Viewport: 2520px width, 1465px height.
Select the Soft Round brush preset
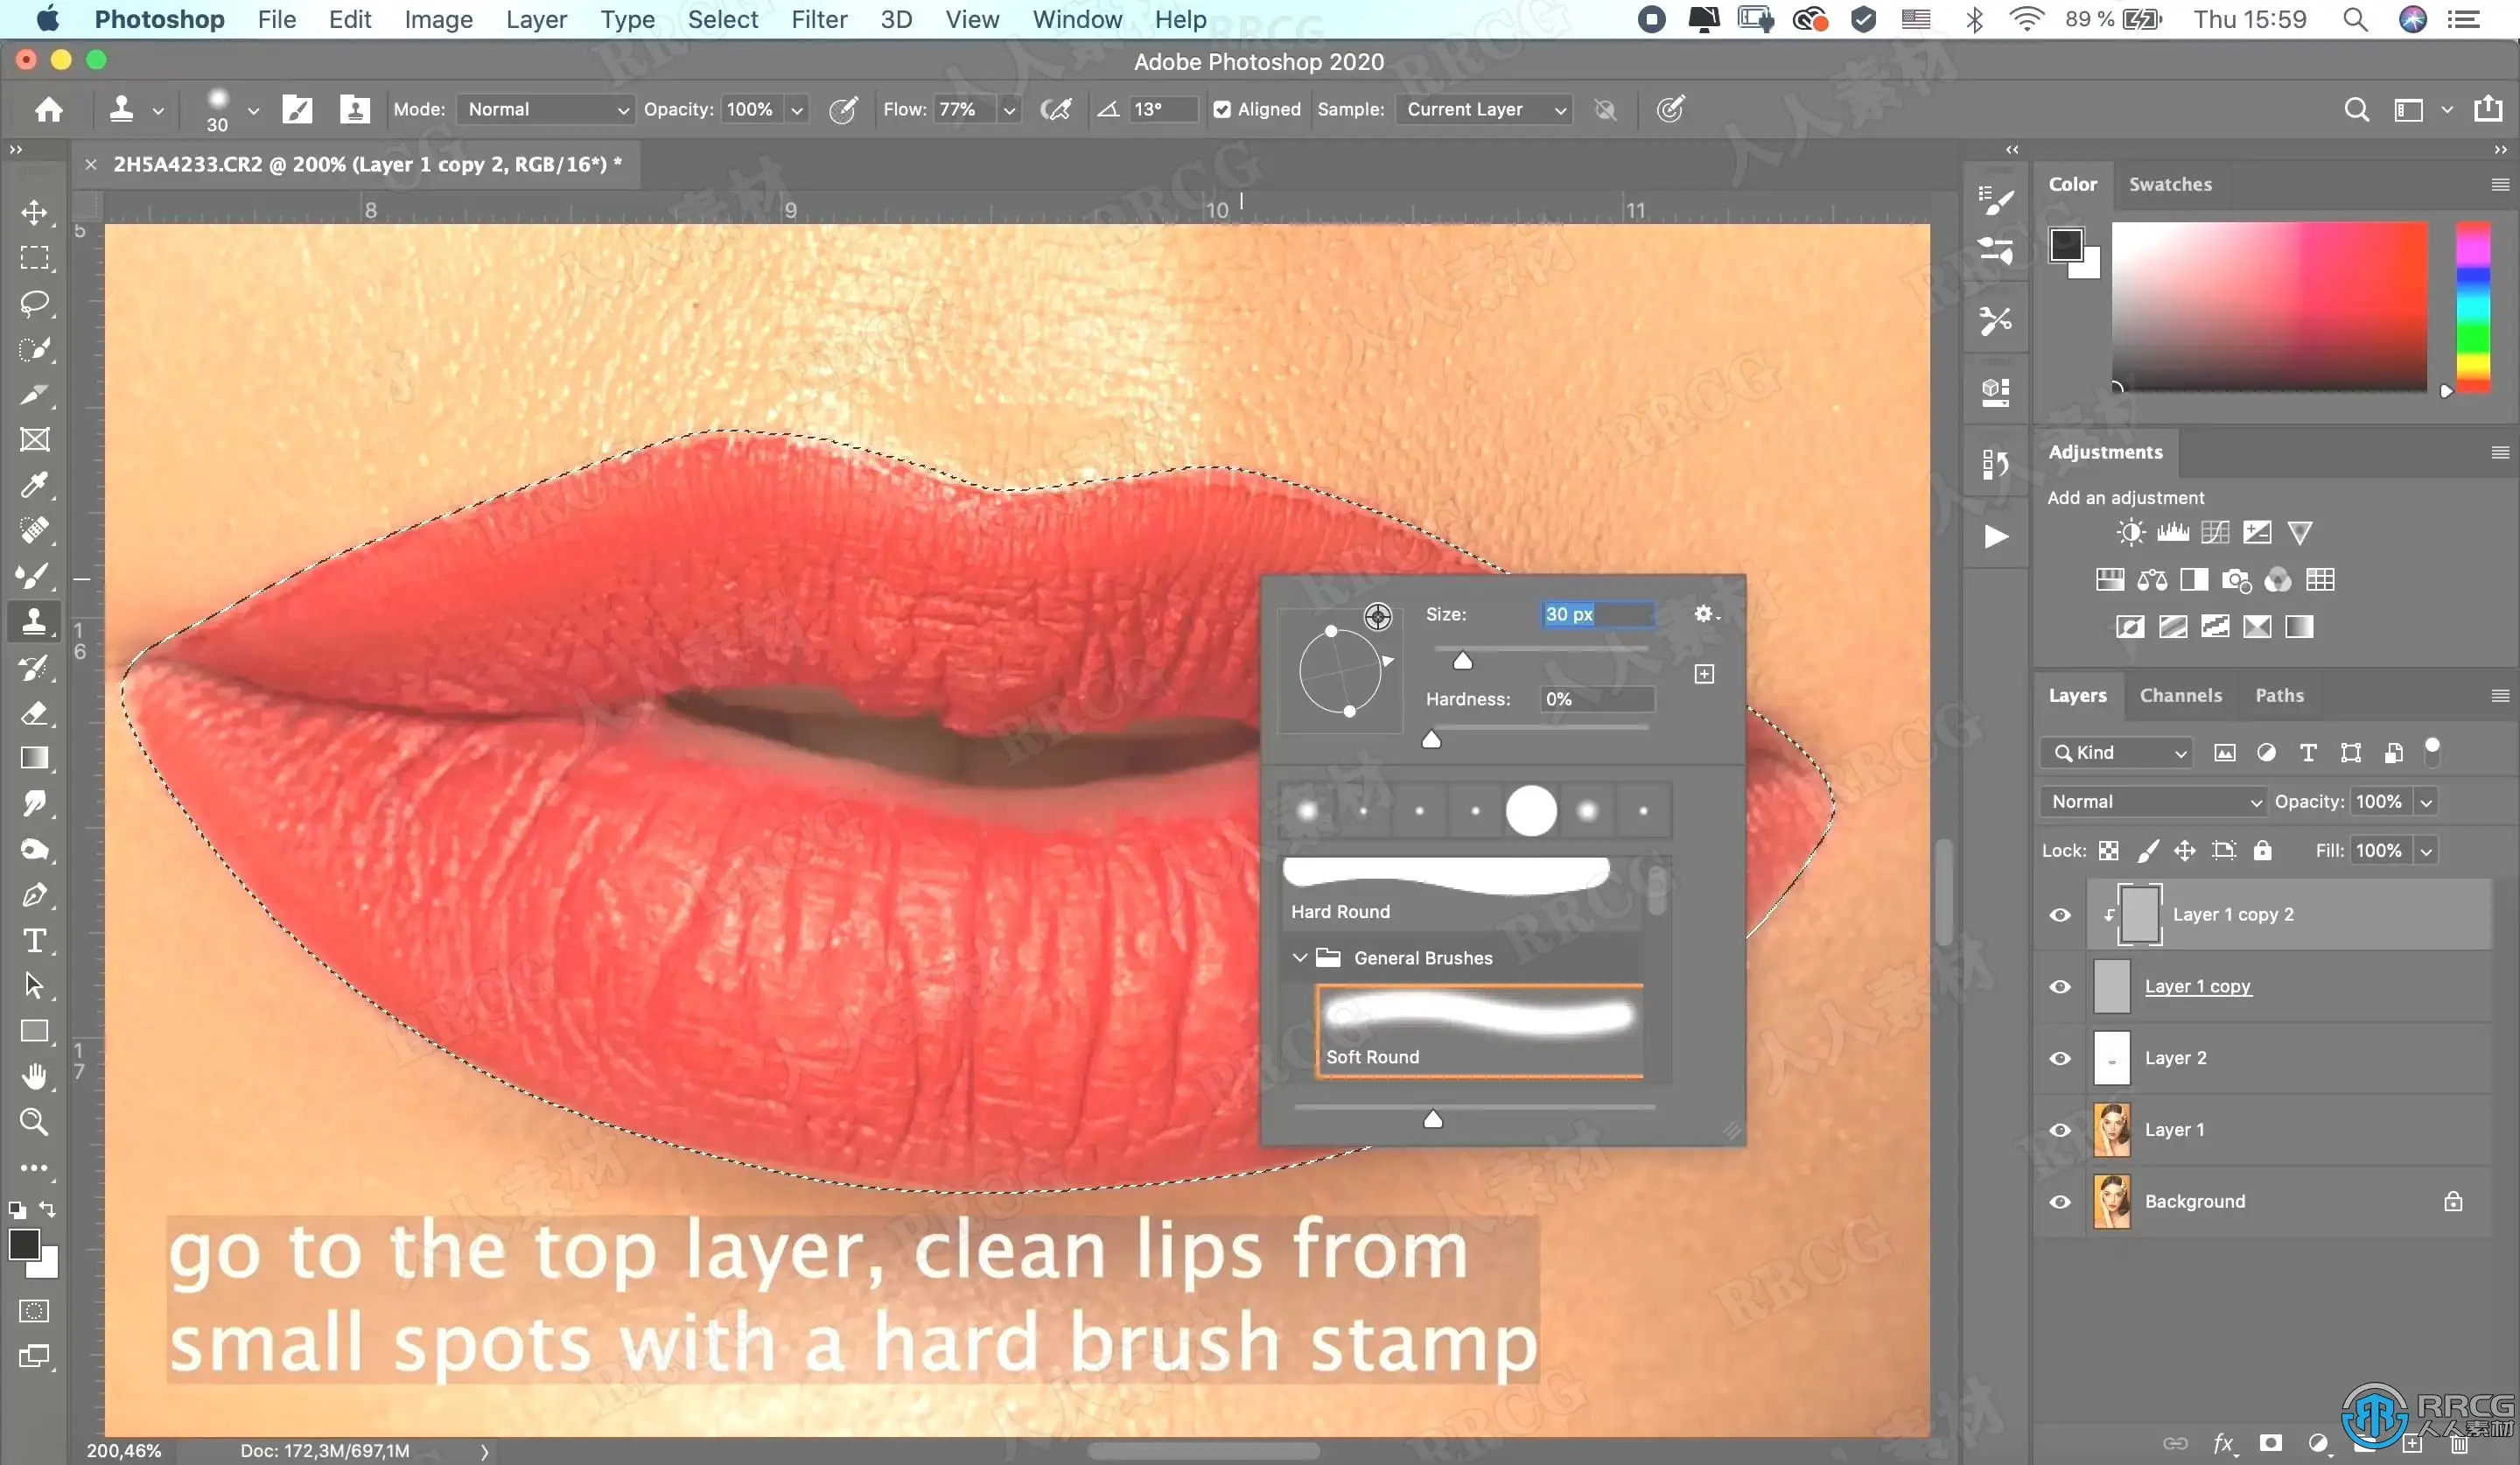[1479, 1030]
